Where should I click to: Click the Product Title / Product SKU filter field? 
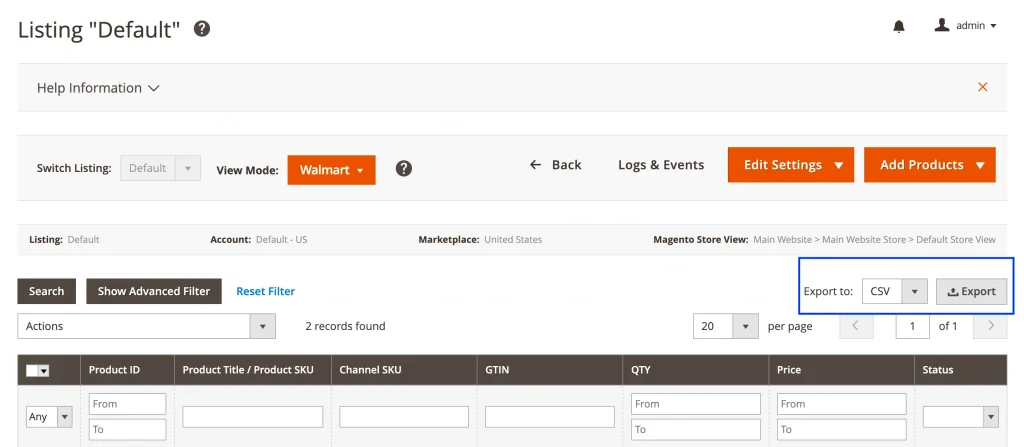(x=252, y=416)
